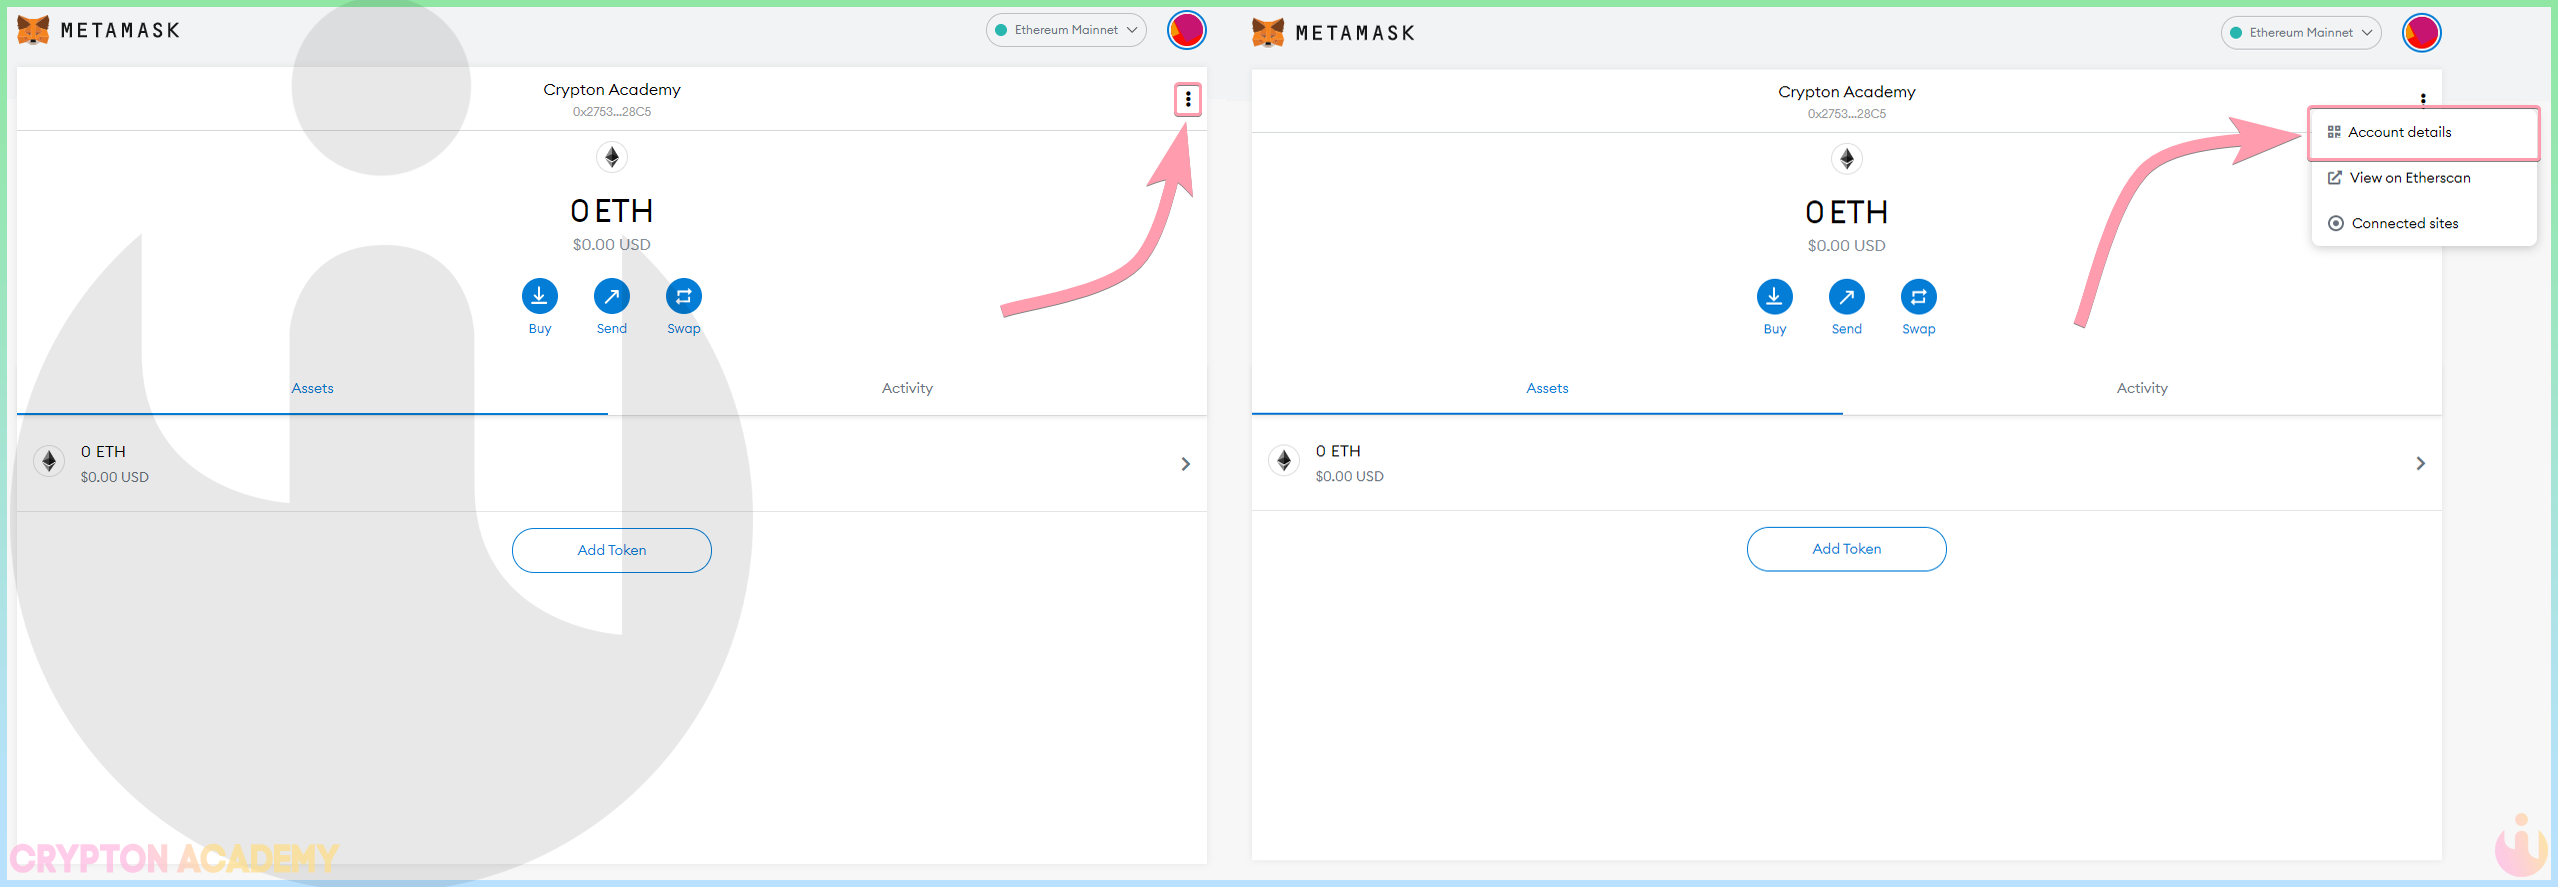2558x887 pixels.
Task: Click the large 0 ETH balance, left window
Action: [x=612, y=211]
